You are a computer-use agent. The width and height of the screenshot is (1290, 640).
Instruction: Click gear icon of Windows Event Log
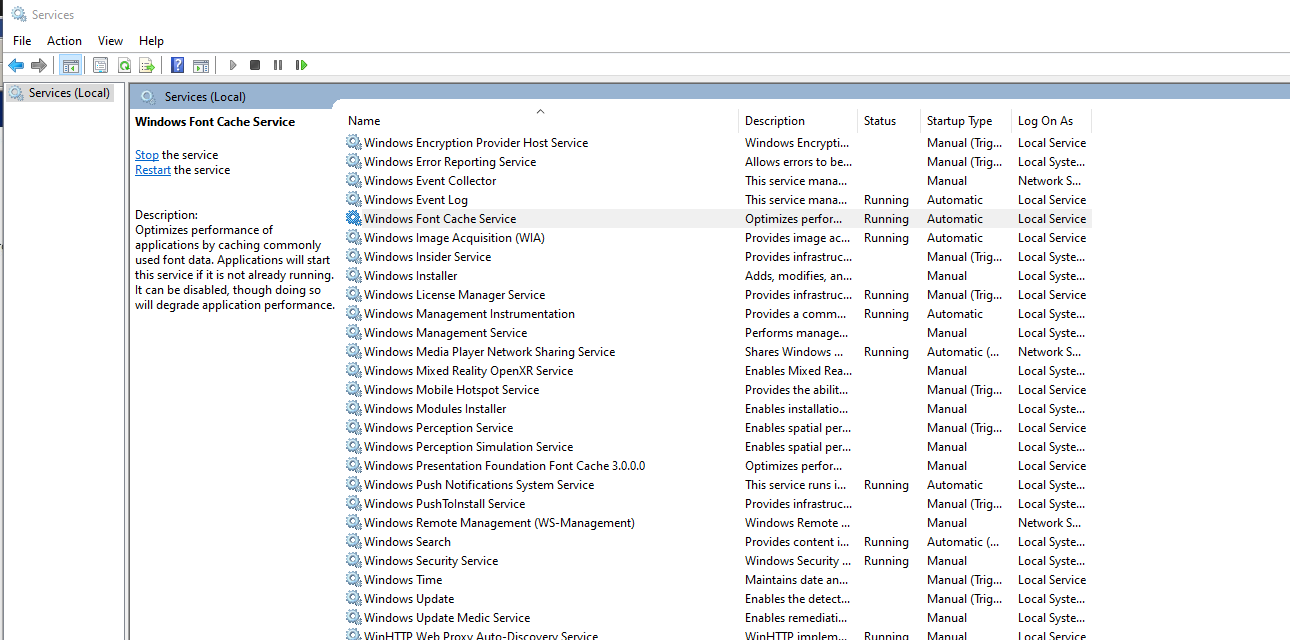[354, 200]
